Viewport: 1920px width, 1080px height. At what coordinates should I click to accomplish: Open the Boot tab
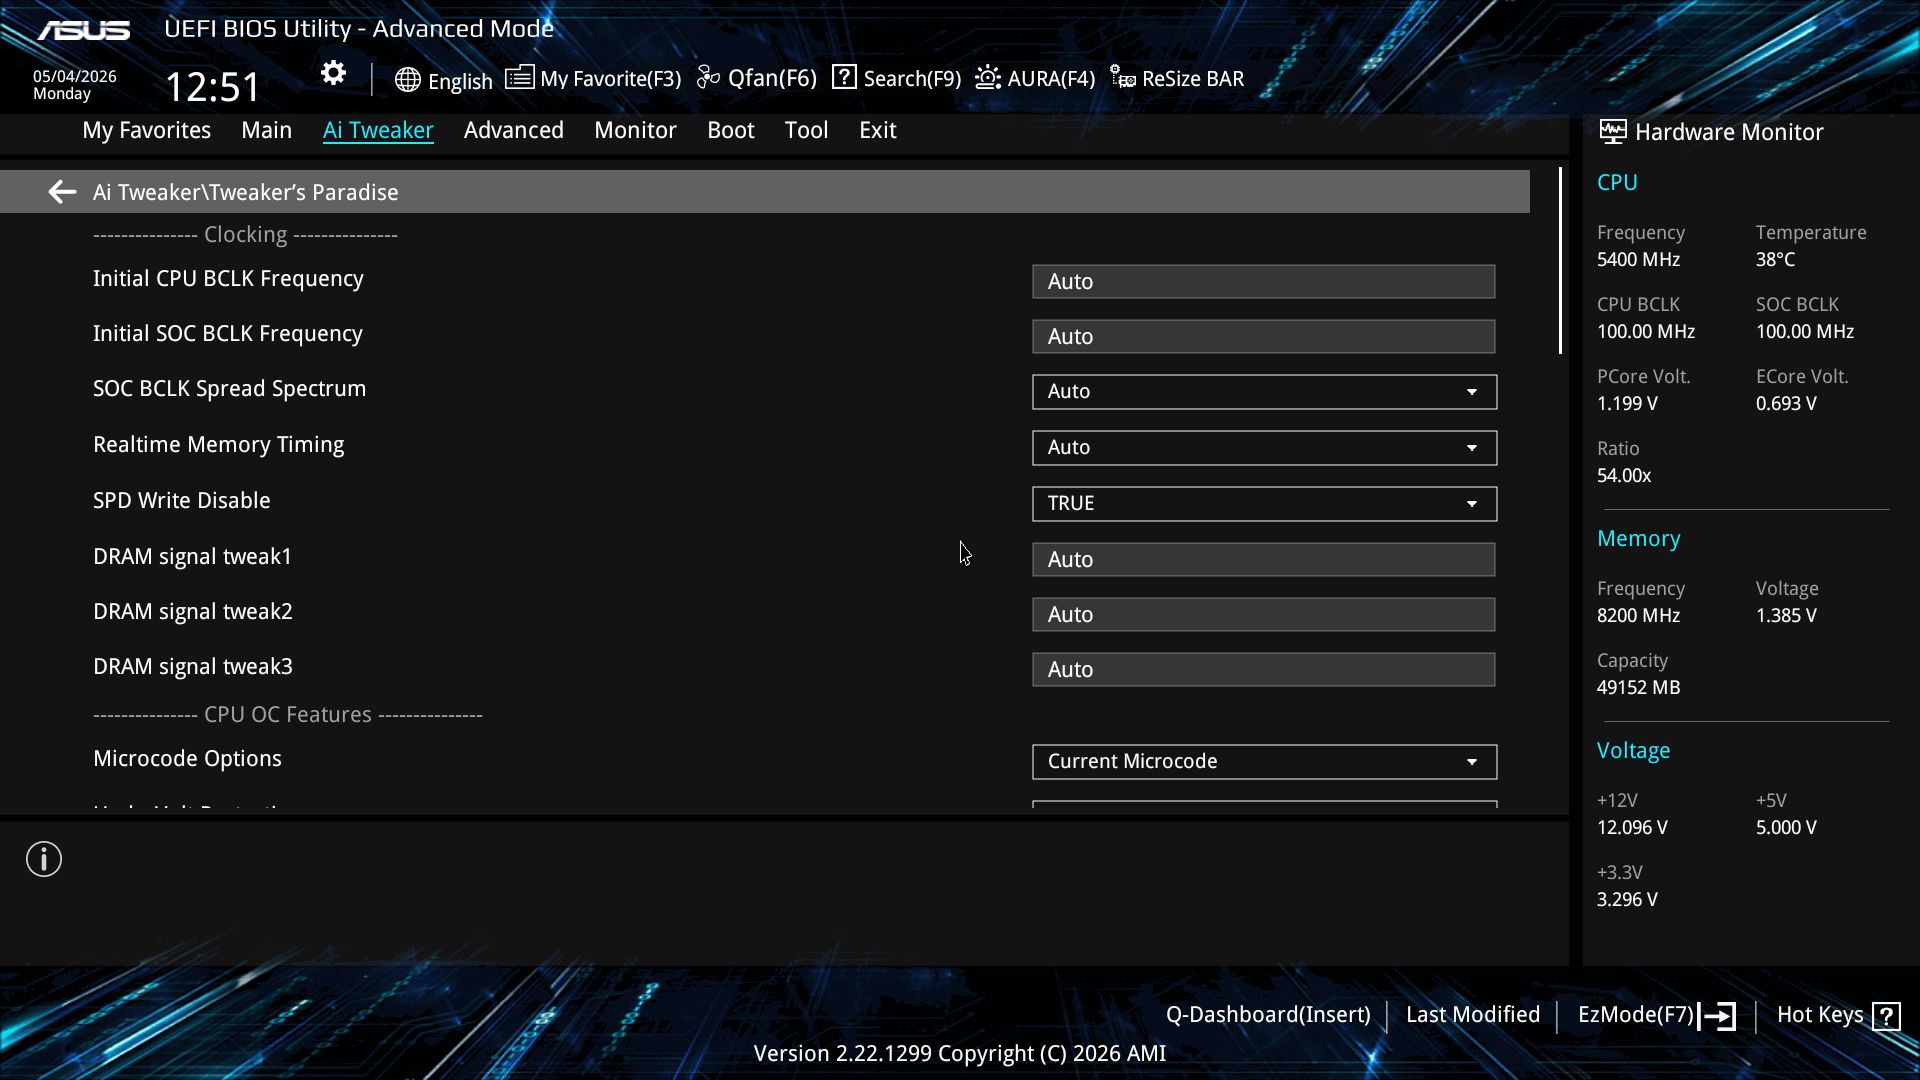730,130
